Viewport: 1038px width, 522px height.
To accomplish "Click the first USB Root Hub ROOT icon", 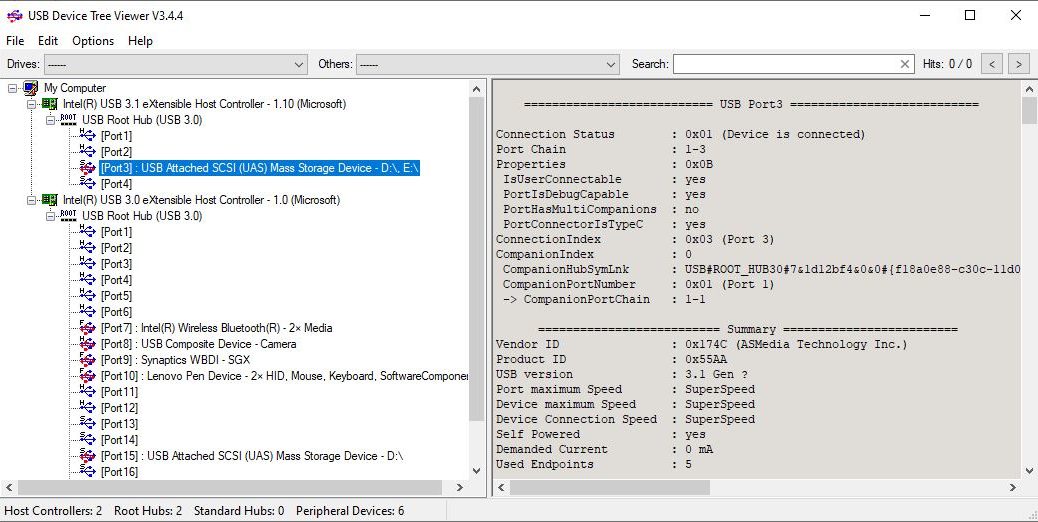I will click(68, 120).
